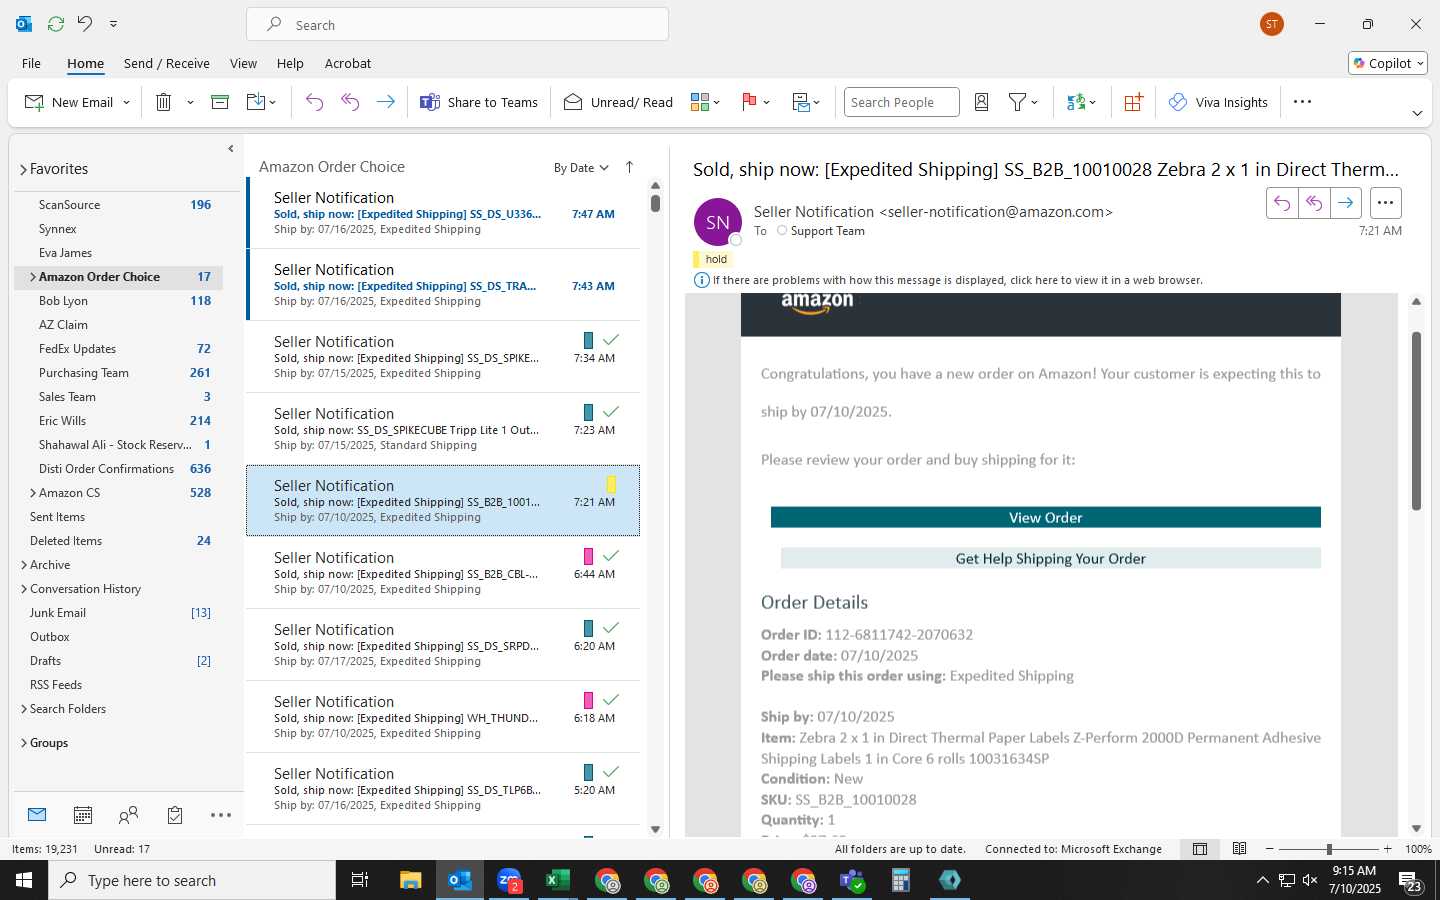Image resolution: width=1440 pixels, height=900 pixels.
Task: Open the File menu
Action: coord(31,63)
